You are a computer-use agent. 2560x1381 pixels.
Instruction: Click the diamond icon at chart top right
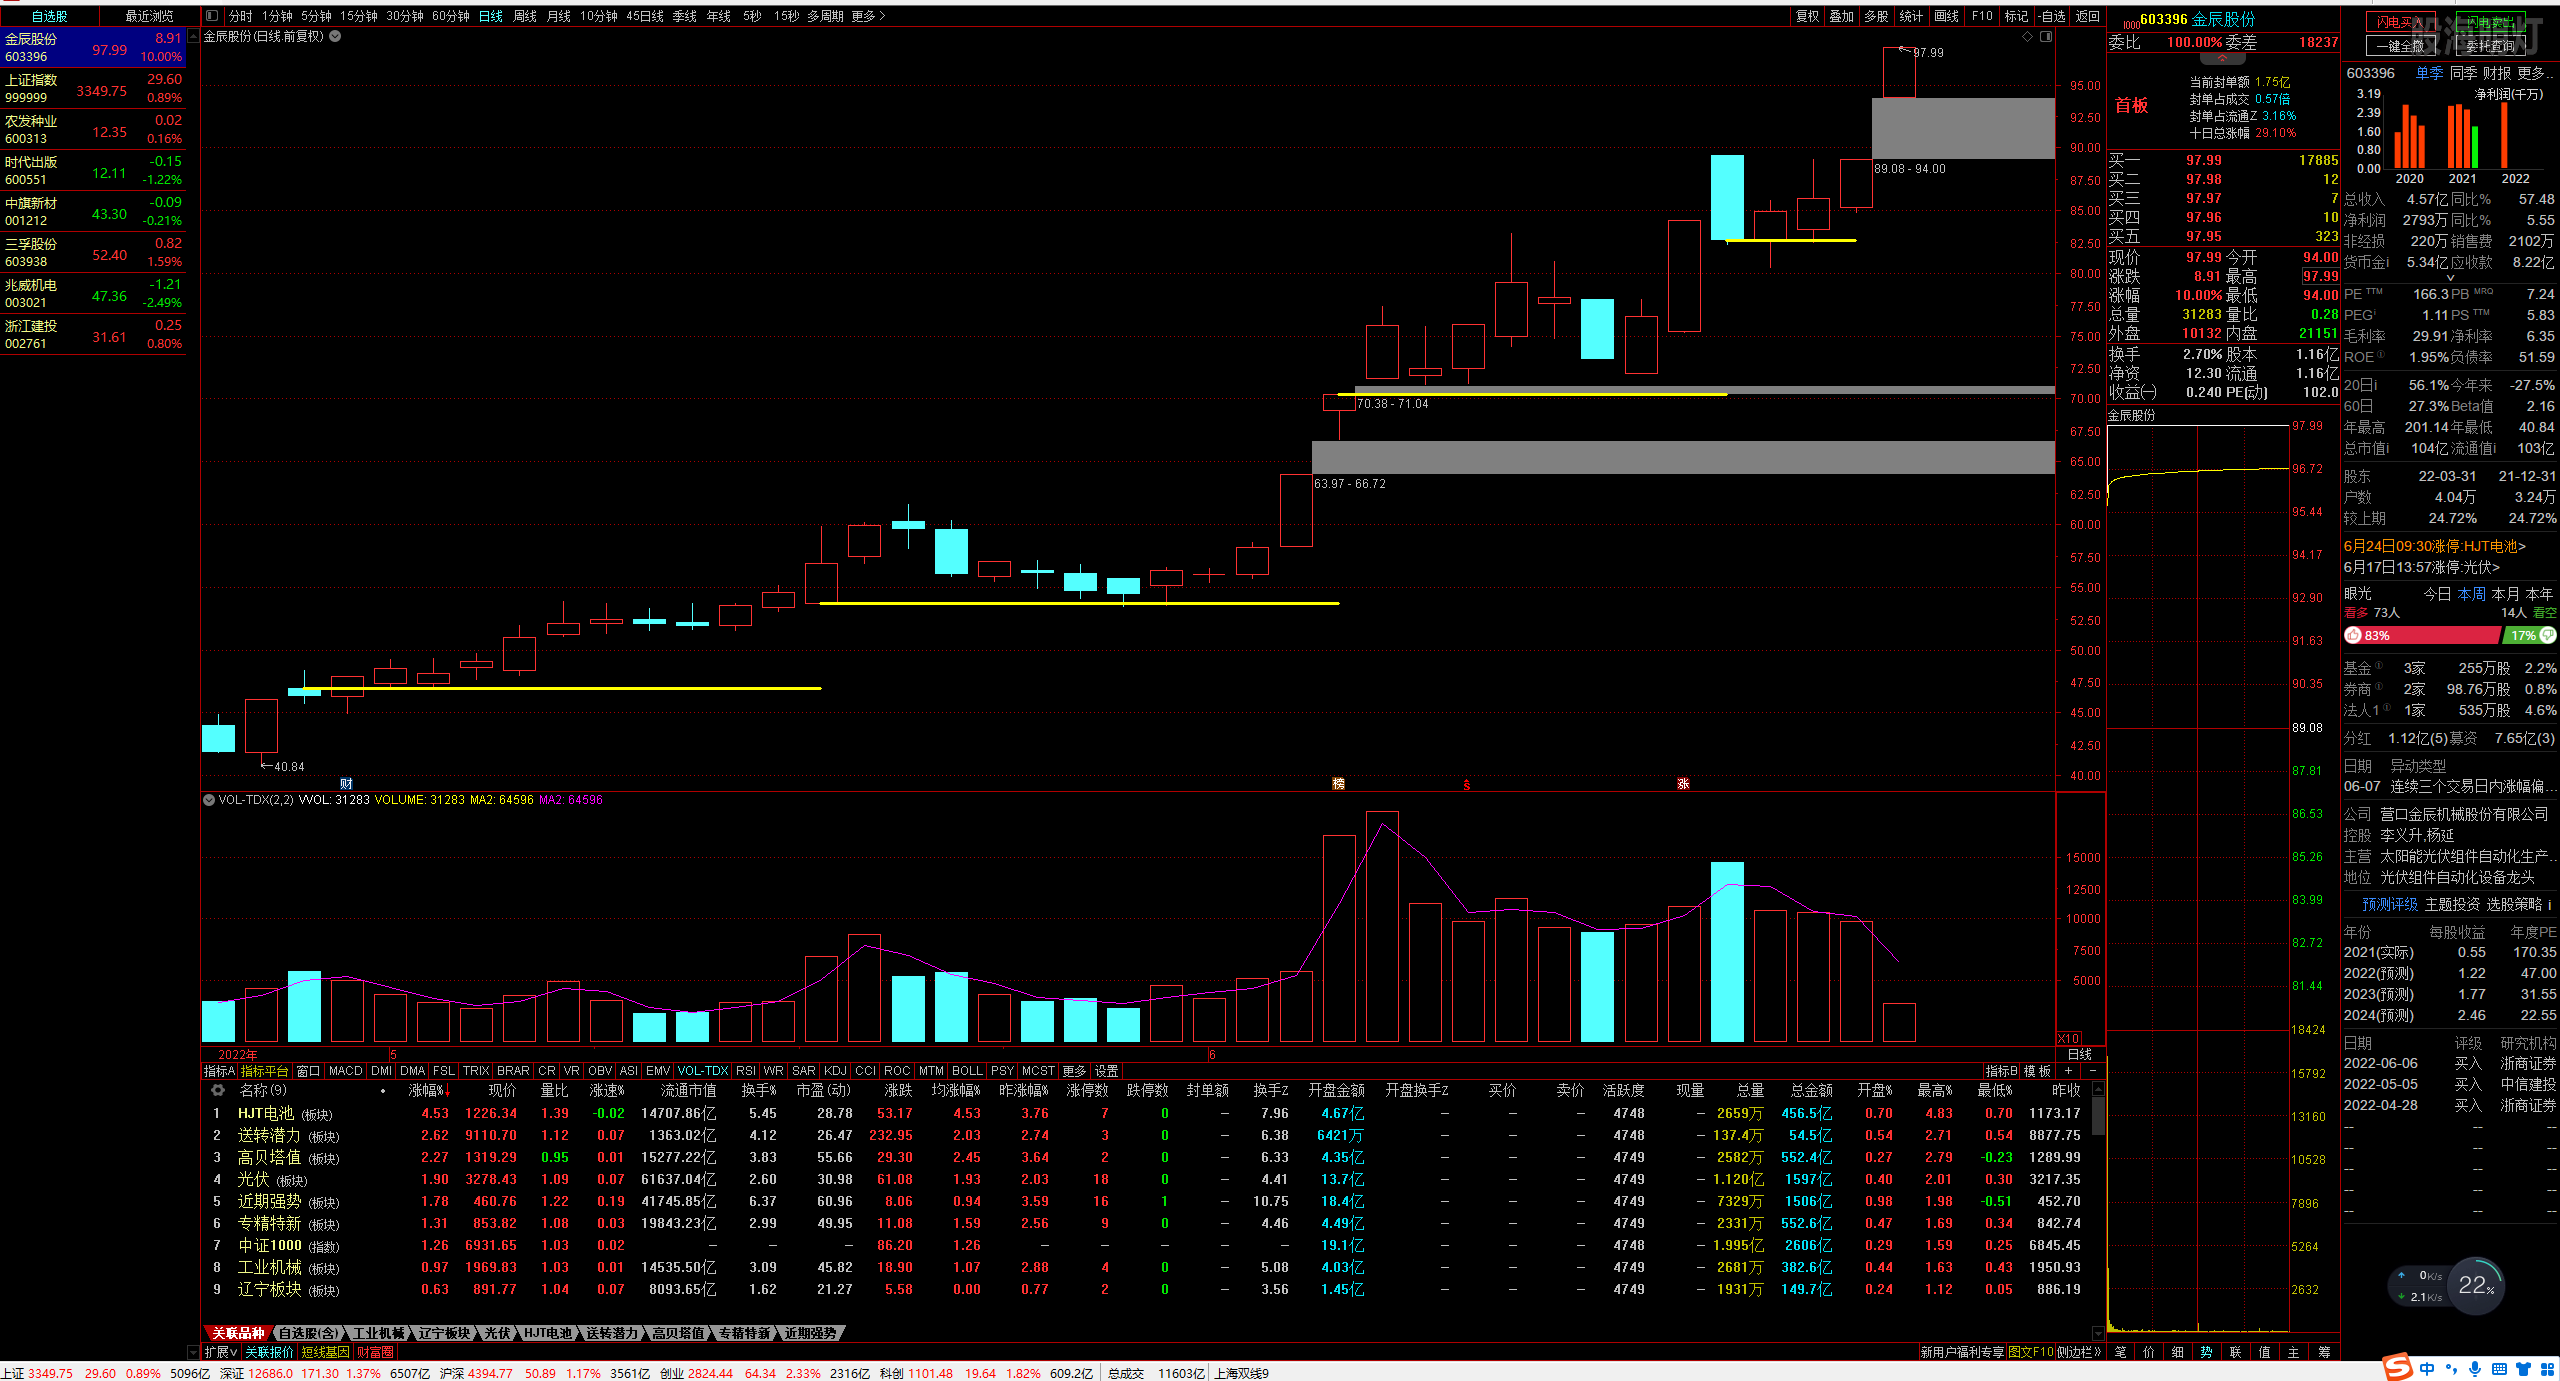click(2028, 36)
